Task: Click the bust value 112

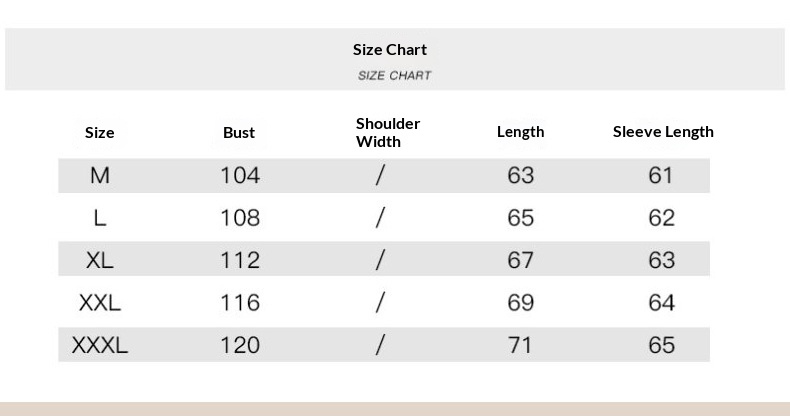Action: [x=240, y=260]
